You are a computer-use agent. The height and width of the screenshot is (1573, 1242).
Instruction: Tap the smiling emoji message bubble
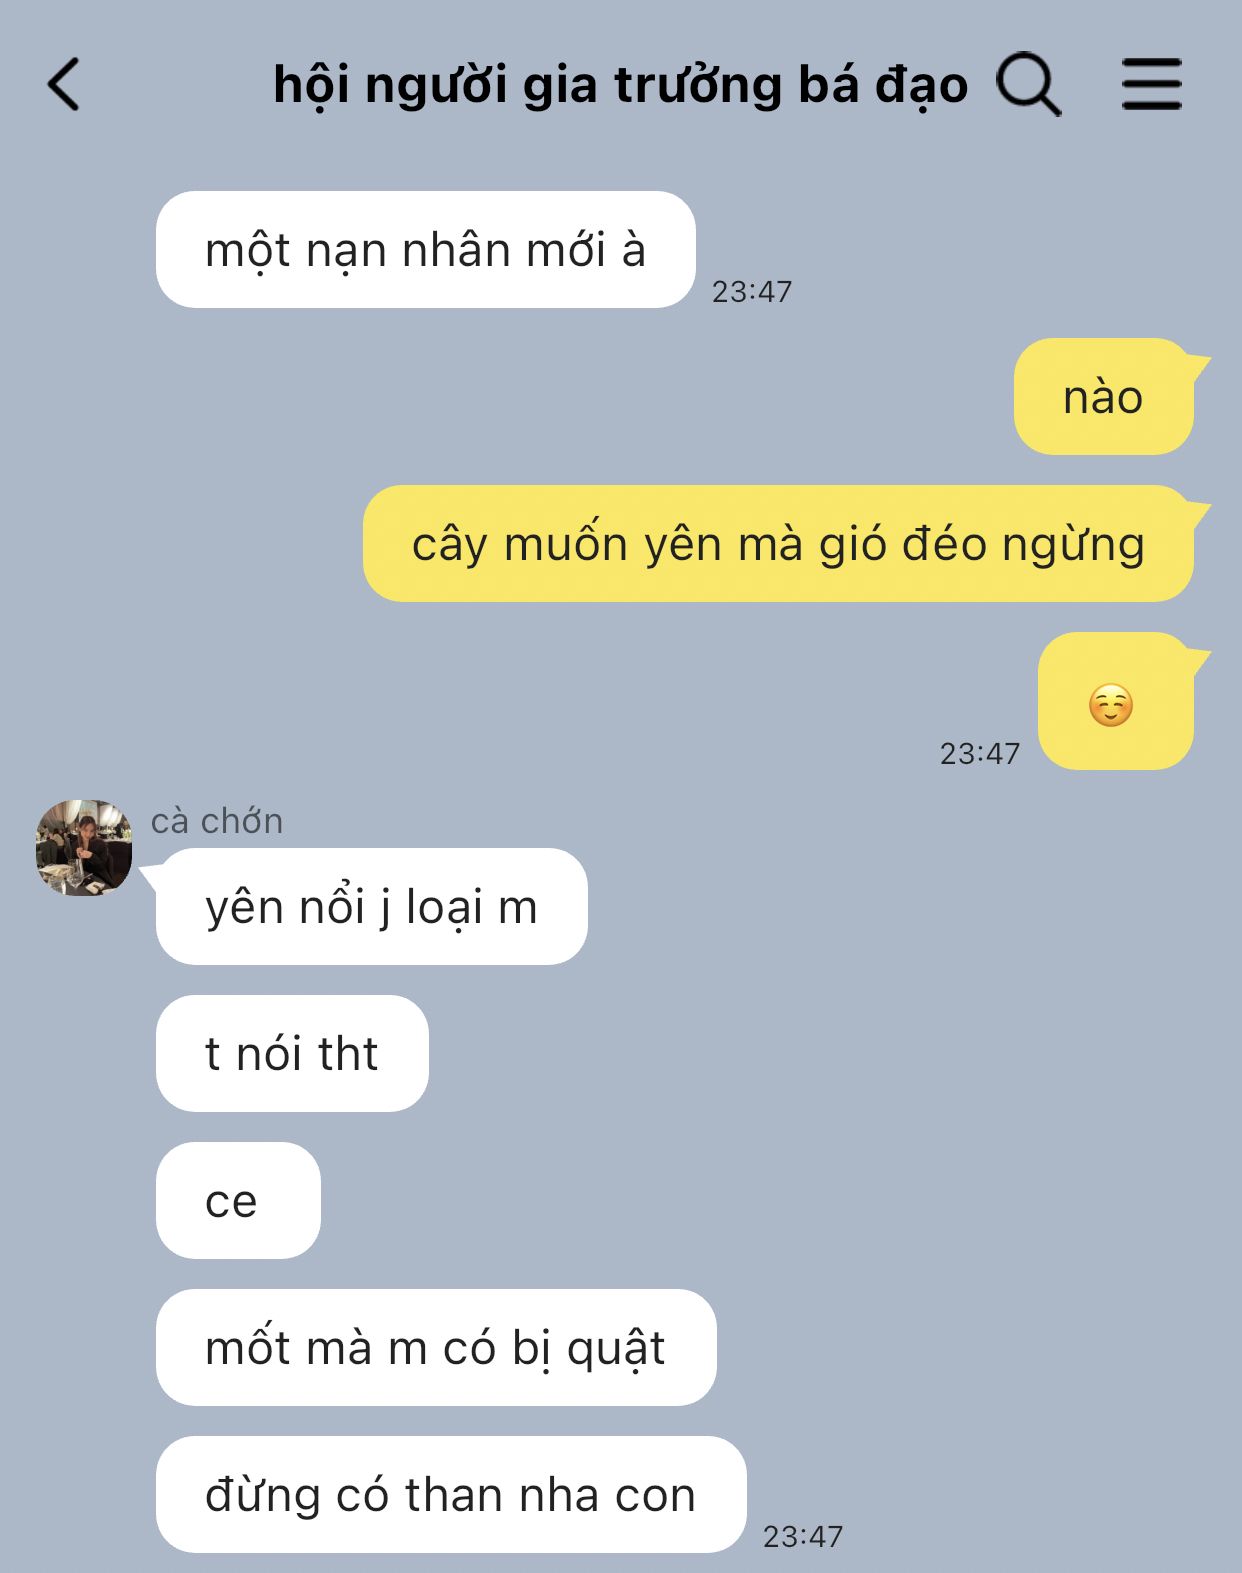click(1116, 701)
